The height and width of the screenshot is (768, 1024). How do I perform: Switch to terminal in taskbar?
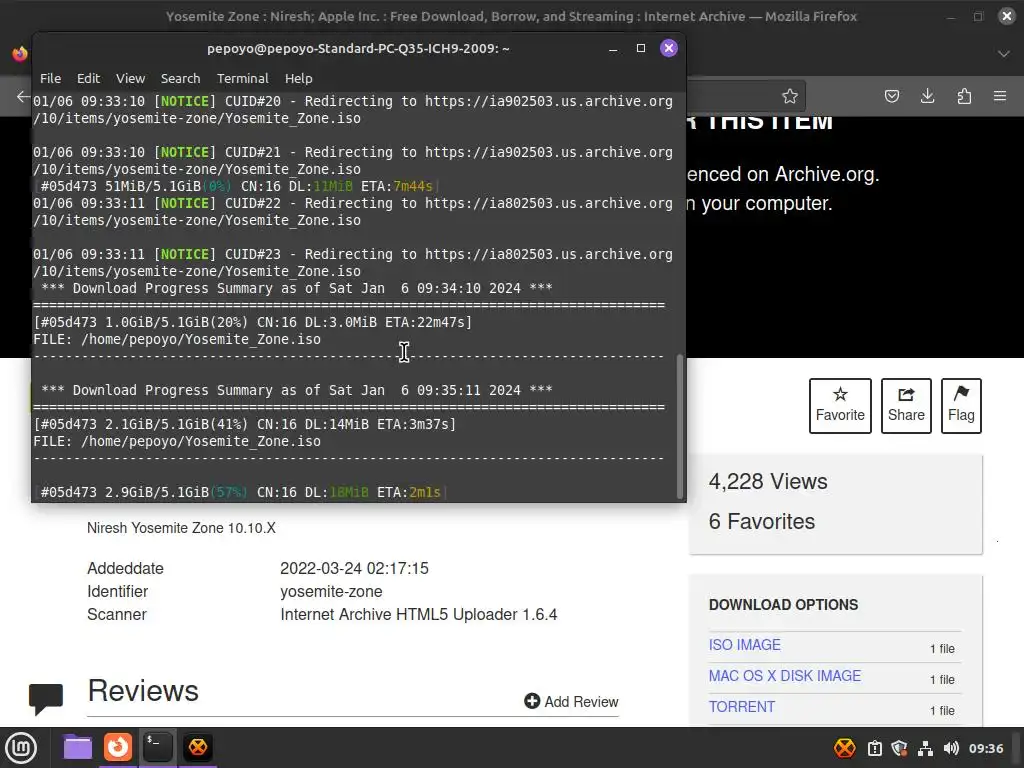tap(157, 747)
